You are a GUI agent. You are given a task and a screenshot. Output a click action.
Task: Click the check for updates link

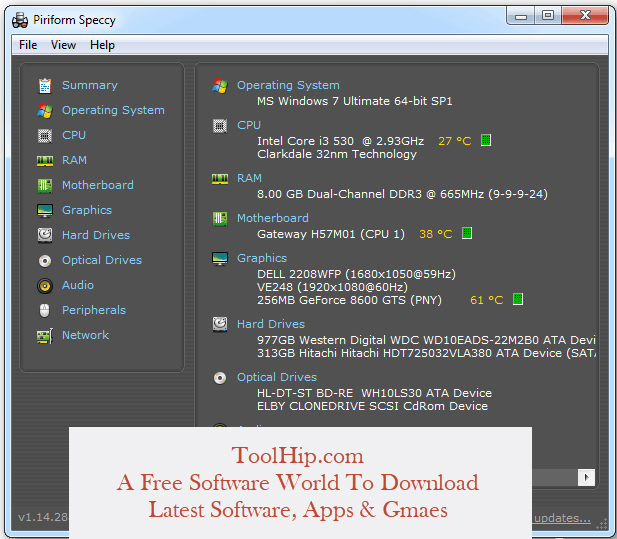562,518
